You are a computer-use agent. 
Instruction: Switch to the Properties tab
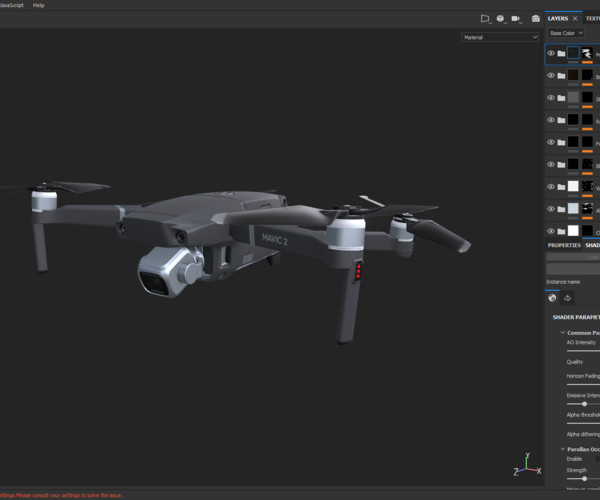564,245
